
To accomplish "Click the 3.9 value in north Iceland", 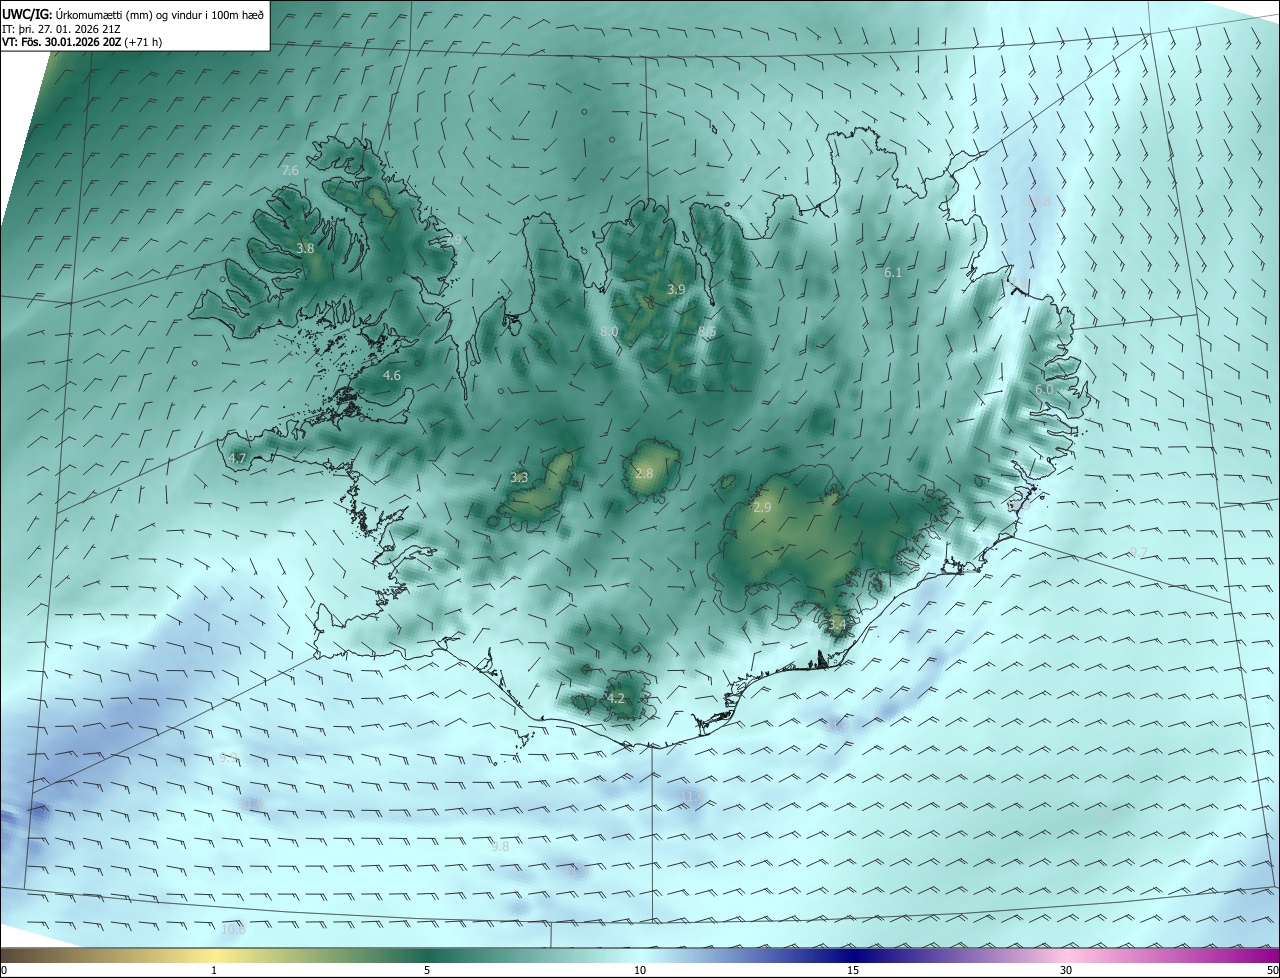I will (676, 289).
